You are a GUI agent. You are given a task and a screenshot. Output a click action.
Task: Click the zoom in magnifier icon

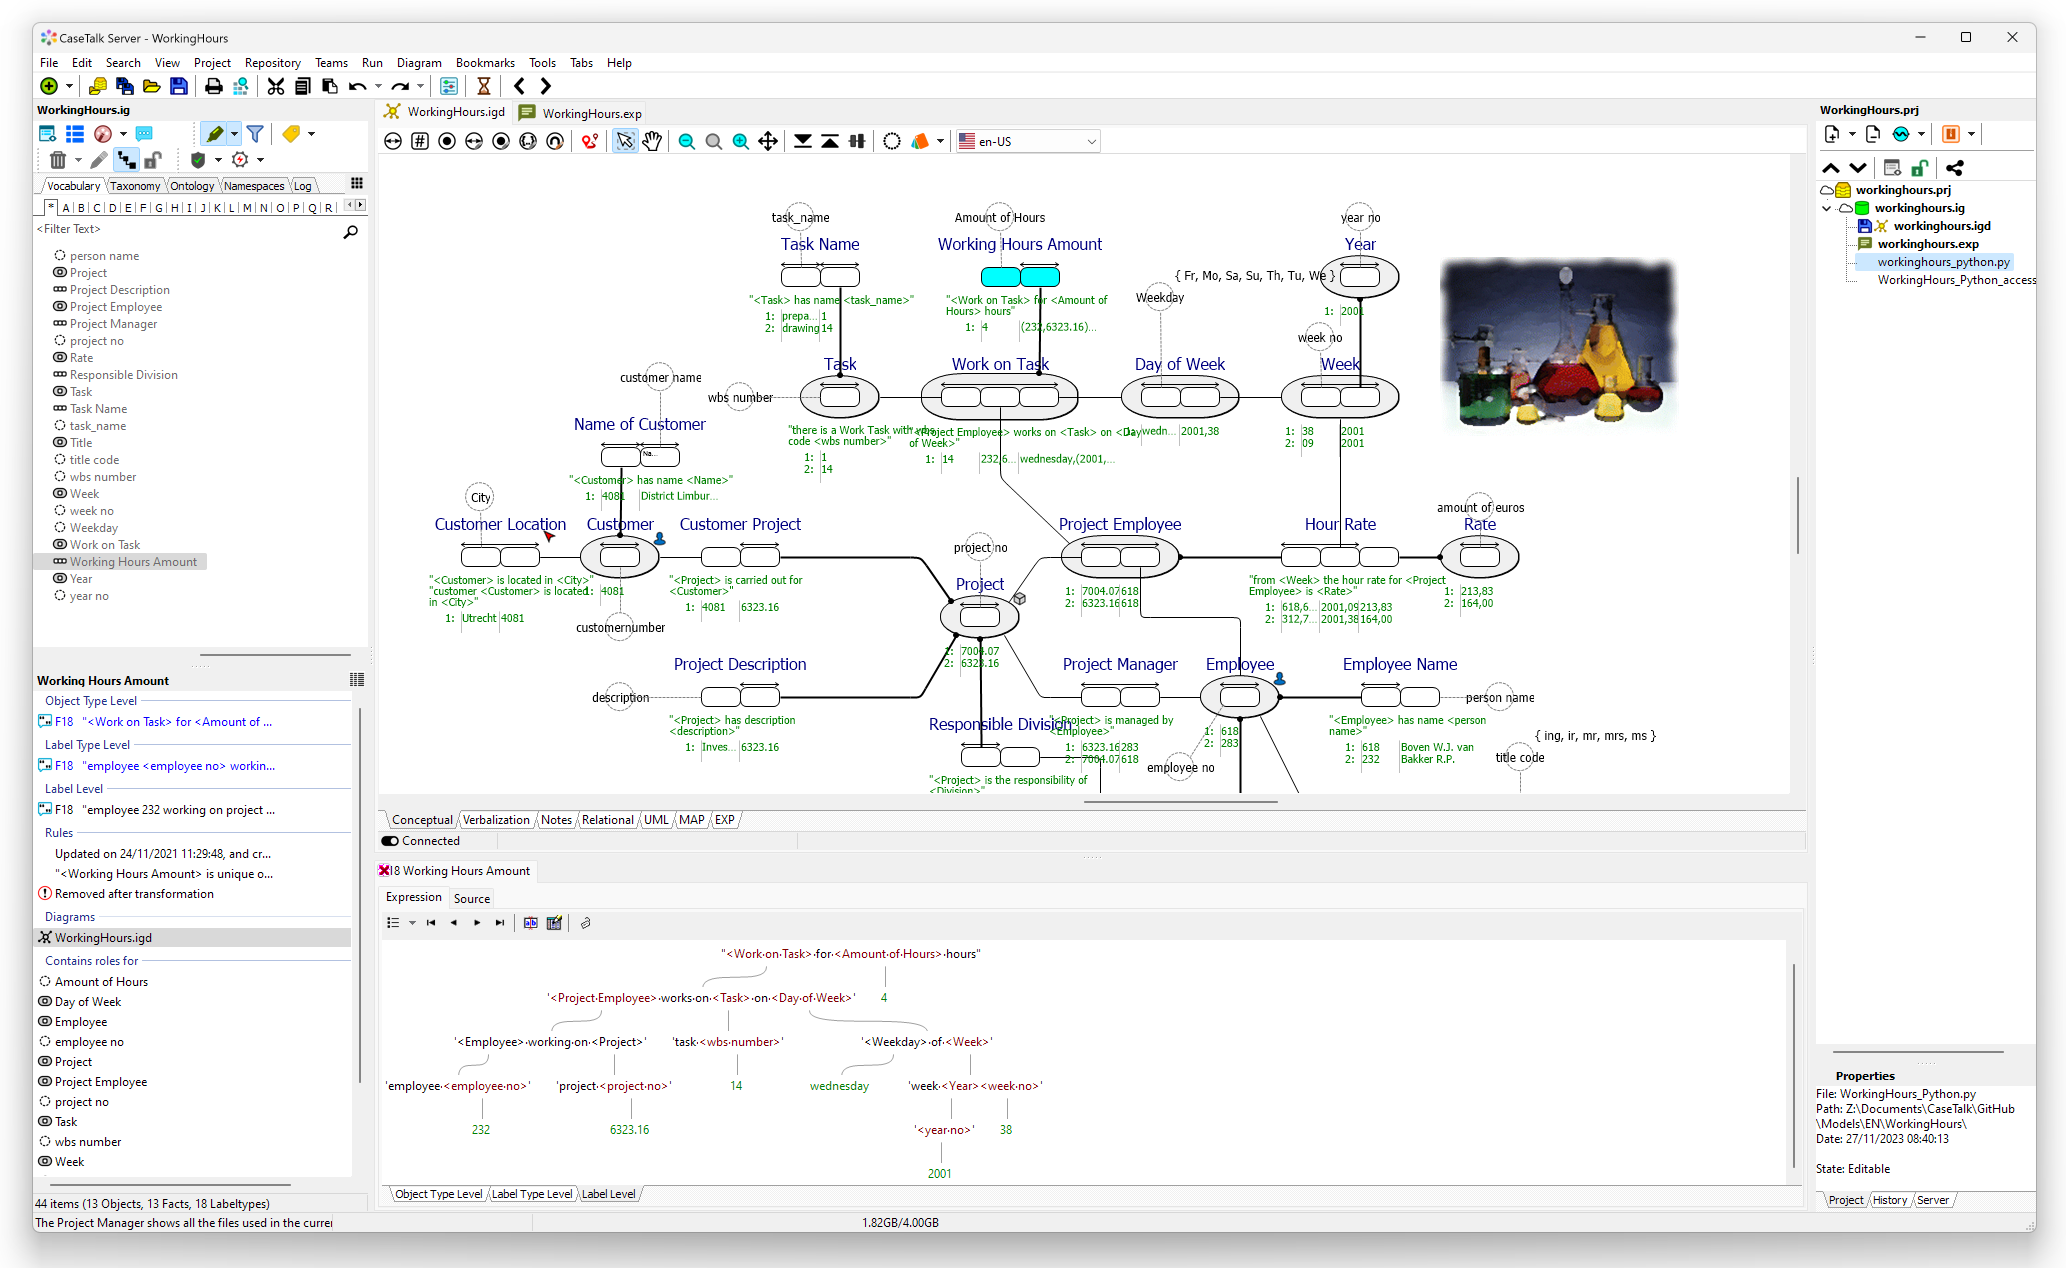pos(740,141)
